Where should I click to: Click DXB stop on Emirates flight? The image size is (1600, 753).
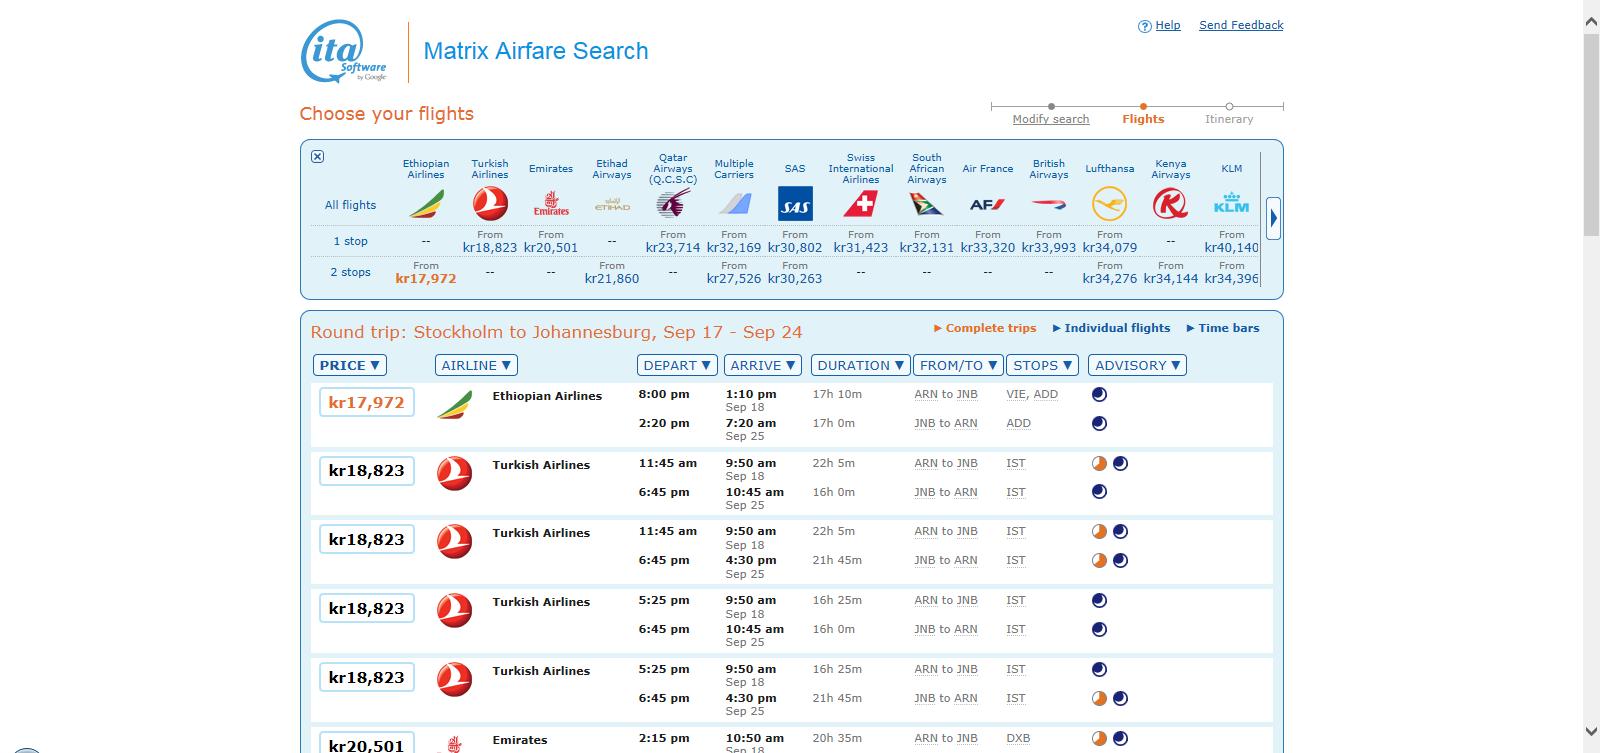(1018, 739)
